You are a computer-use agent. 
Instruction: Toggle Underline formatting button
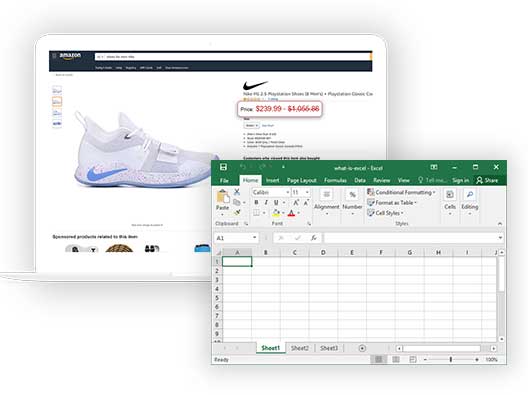pyautogui.click(x=276, y=202)
